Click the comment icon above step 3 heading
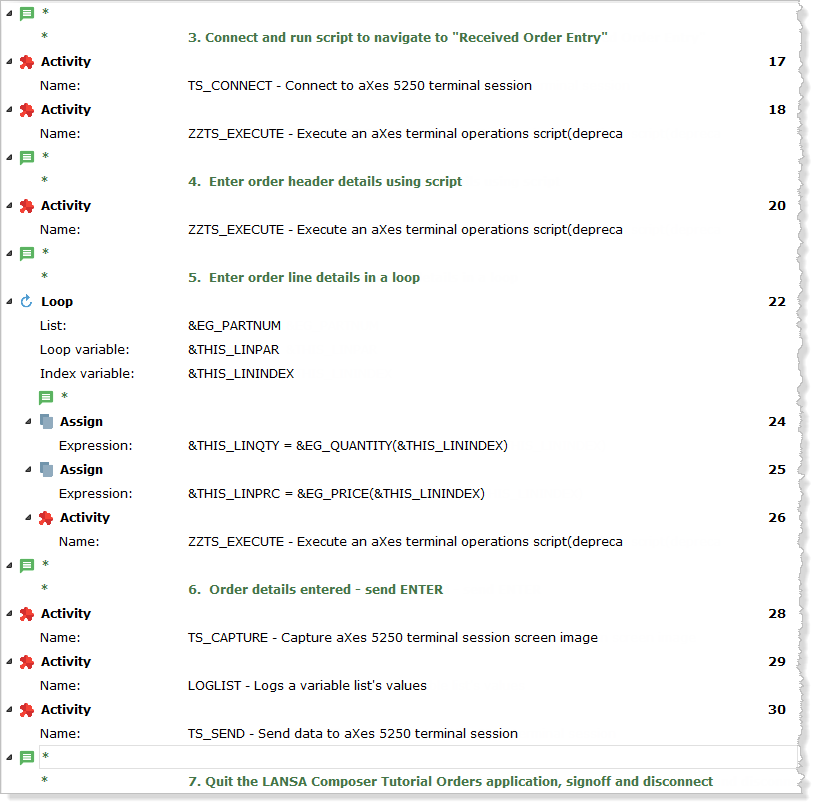Image resolution: width=817 pixels, height=807 pixels. point(27,14)
